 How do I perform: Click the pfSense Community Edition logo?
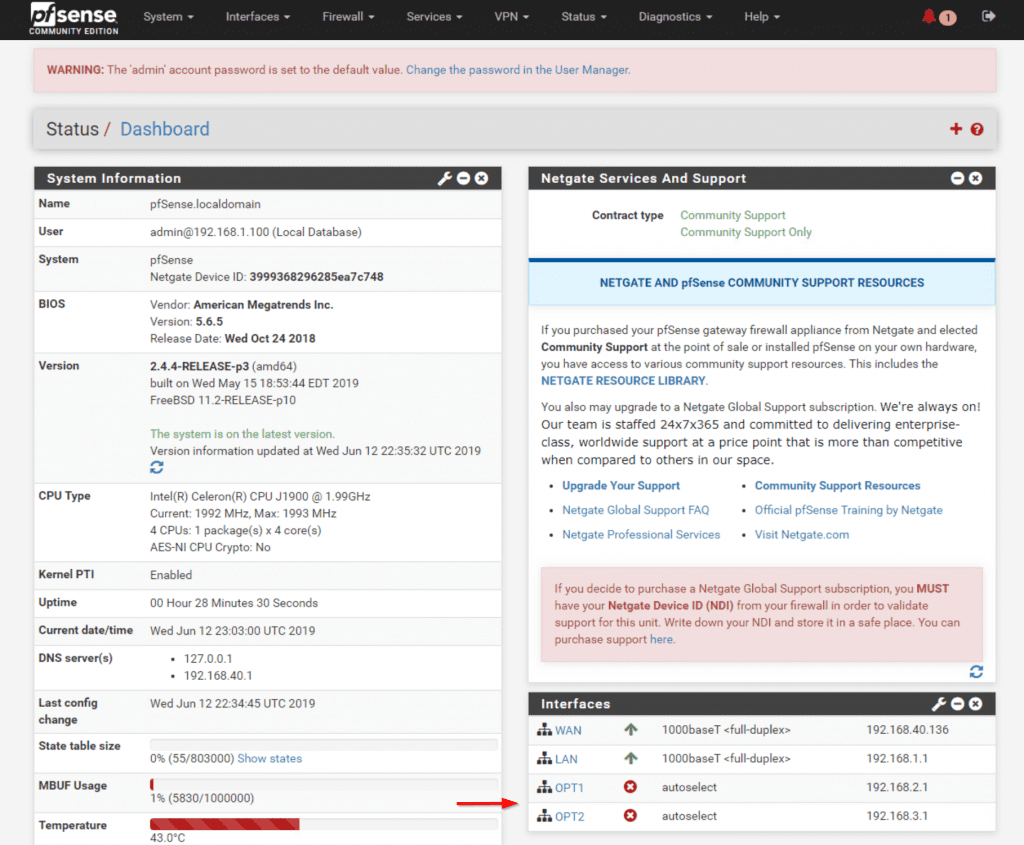[74, 18]
